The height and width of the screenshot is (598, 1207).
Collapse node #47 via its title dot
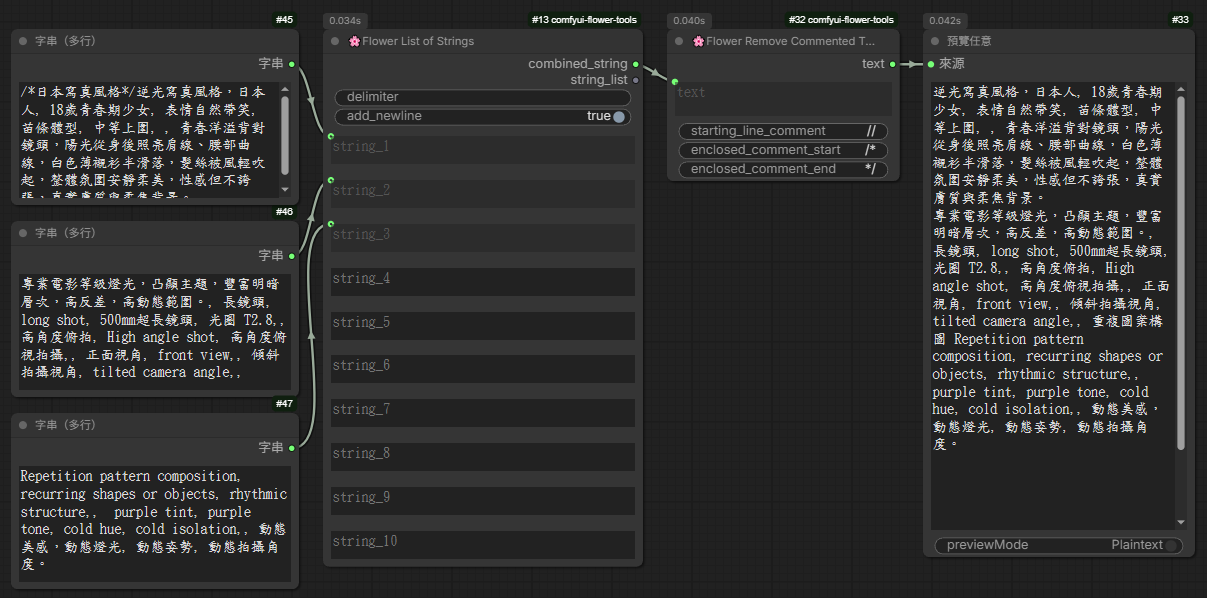24,425
